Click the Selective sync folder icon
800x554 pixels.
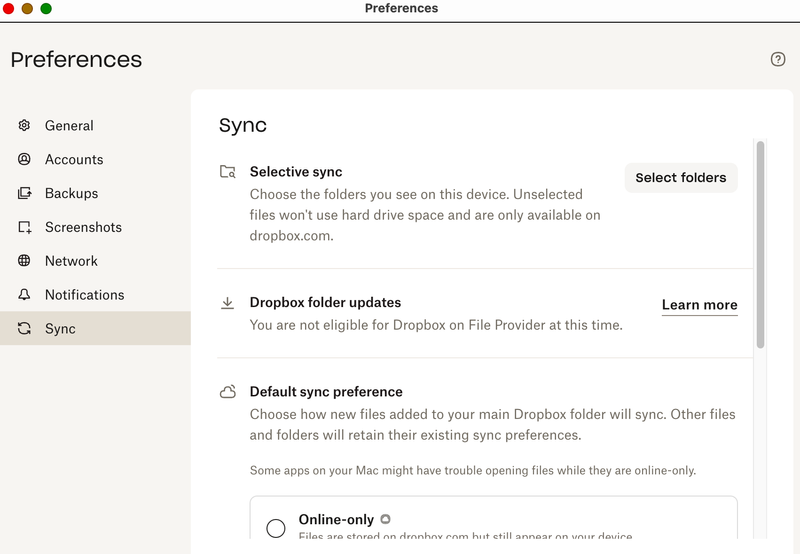(x=228, y=172)
